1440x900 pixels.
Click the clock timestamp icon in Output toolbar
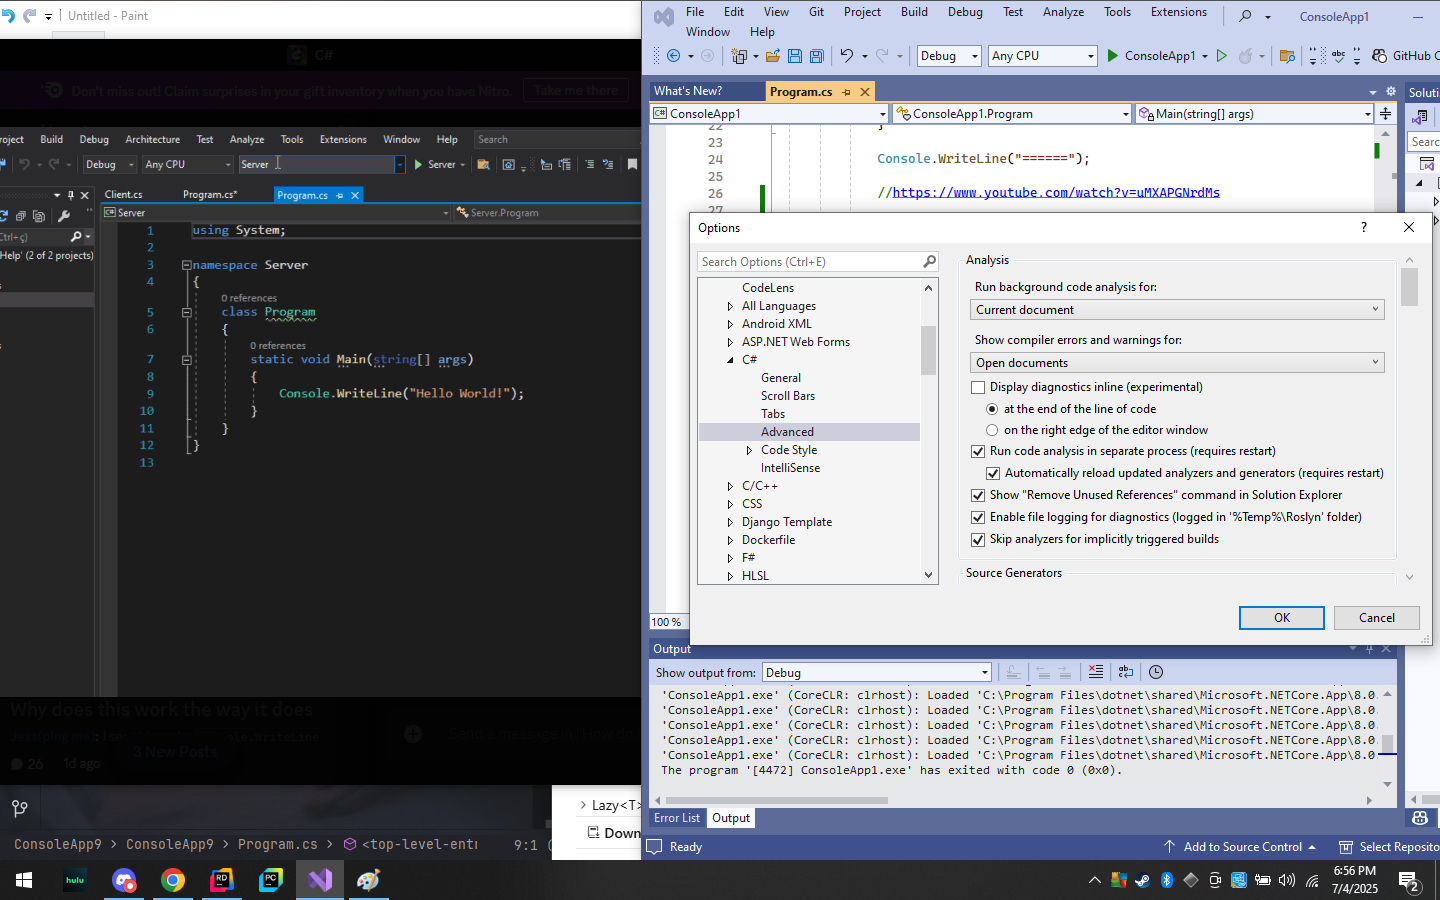[1156, 672]
